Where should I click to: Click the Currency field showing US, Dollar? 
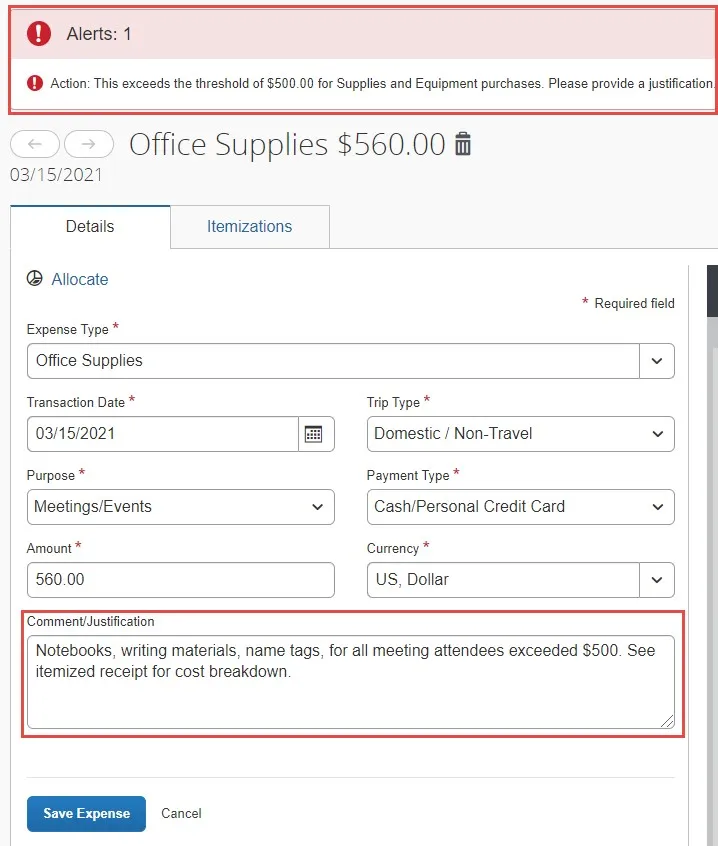tap(503, 580)
